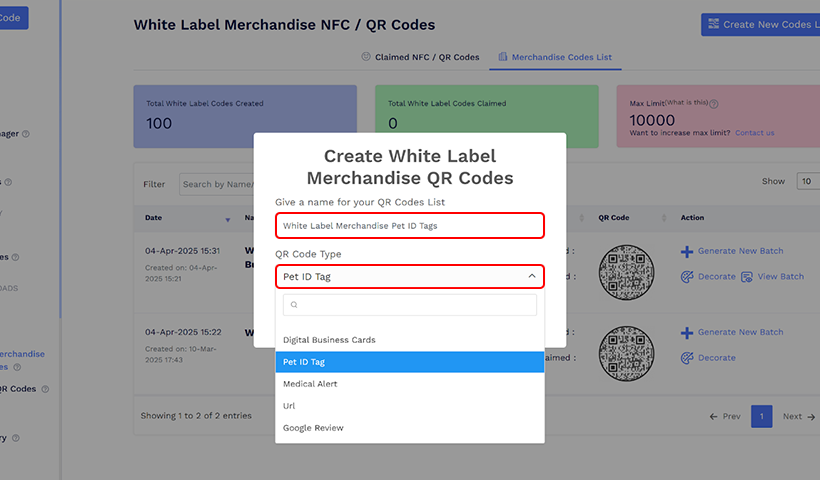Click the help icon next to QR Codes in sidebar
820x480 pixels.
click(x=45, y=389)
